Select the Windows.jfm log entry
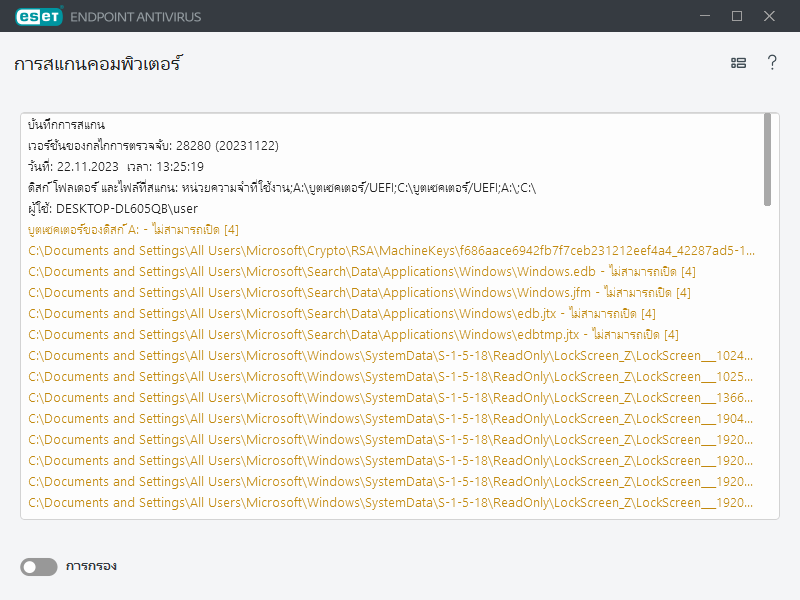The height and width of the screenshot is (600, 800). pyautogui.click(x=359, y=292)
